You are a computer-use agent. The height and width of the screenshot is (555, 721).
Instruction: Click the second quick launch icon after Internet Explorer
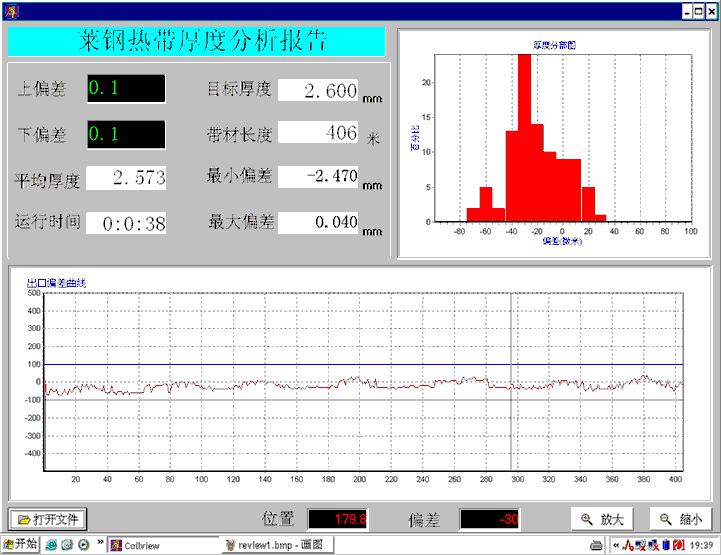tap(67, 545)
